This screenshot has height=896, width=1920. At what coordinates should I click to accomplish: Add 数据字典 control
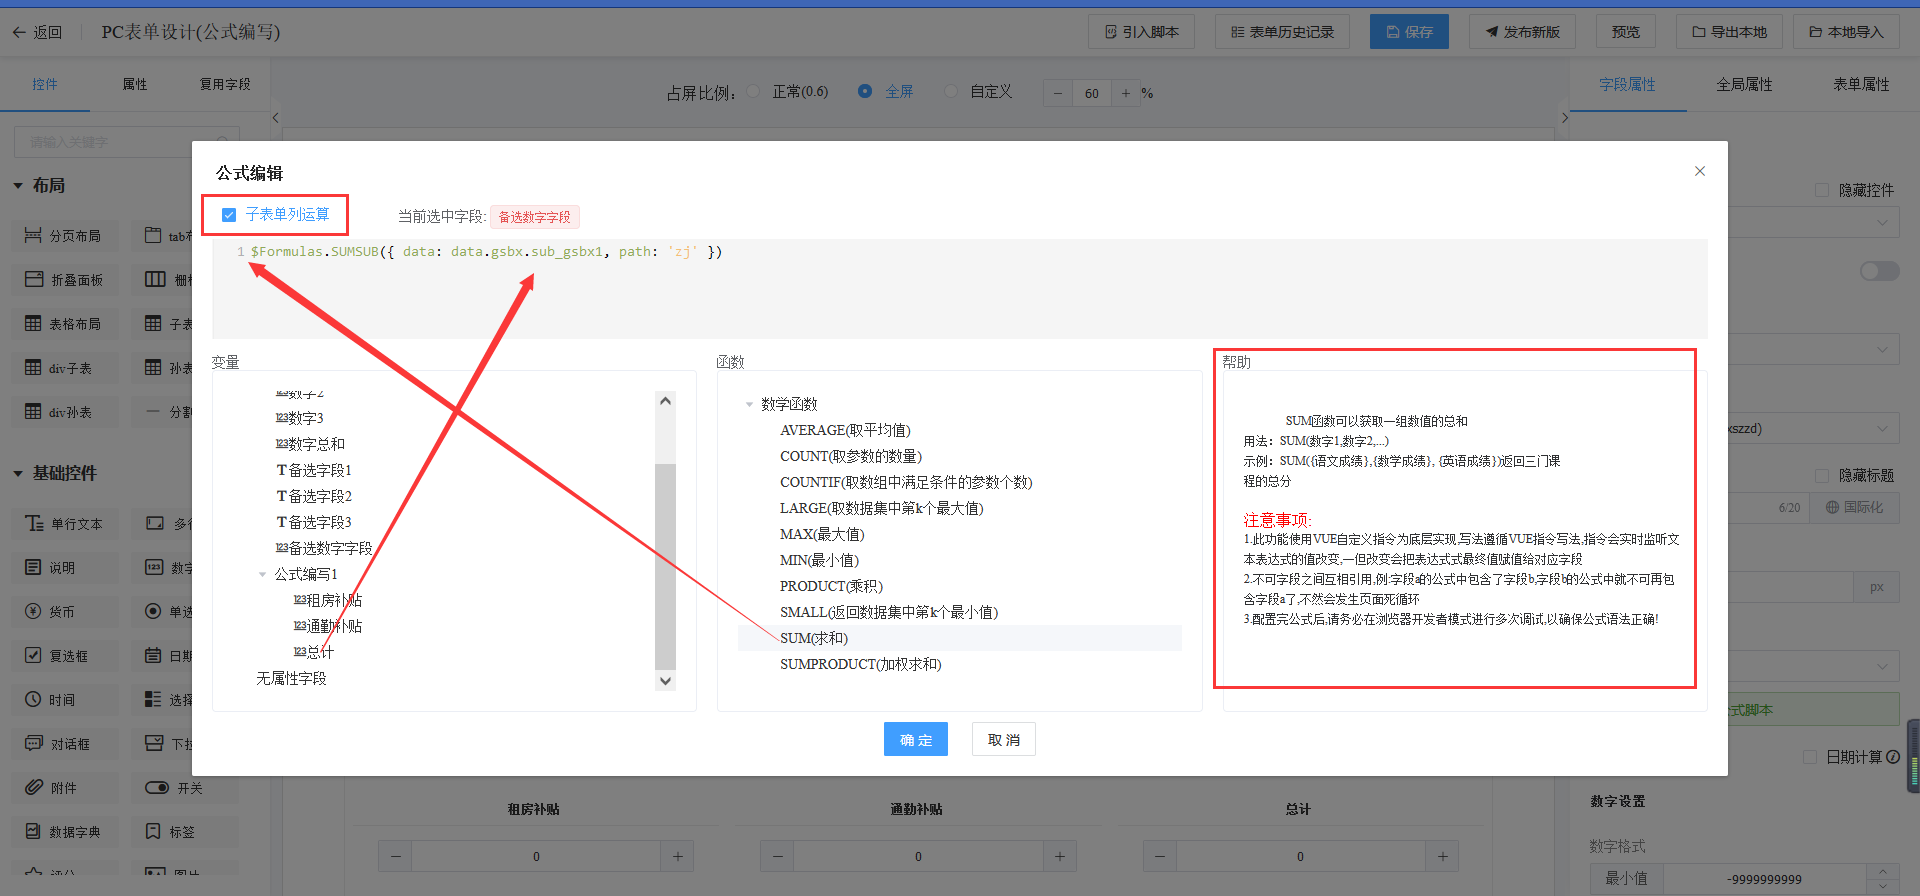65,832
